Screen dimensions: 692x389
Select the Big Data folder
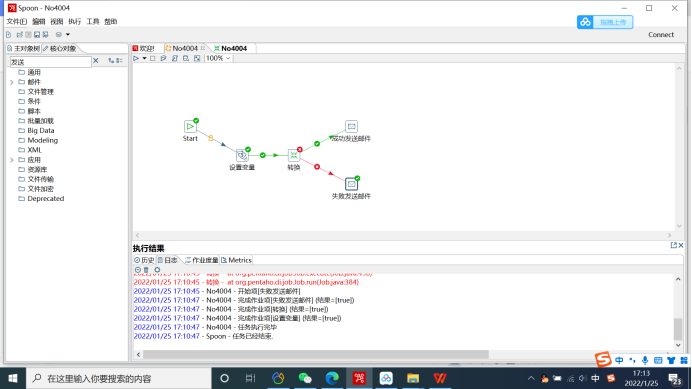pyautogui.click(x=36, y=131)
